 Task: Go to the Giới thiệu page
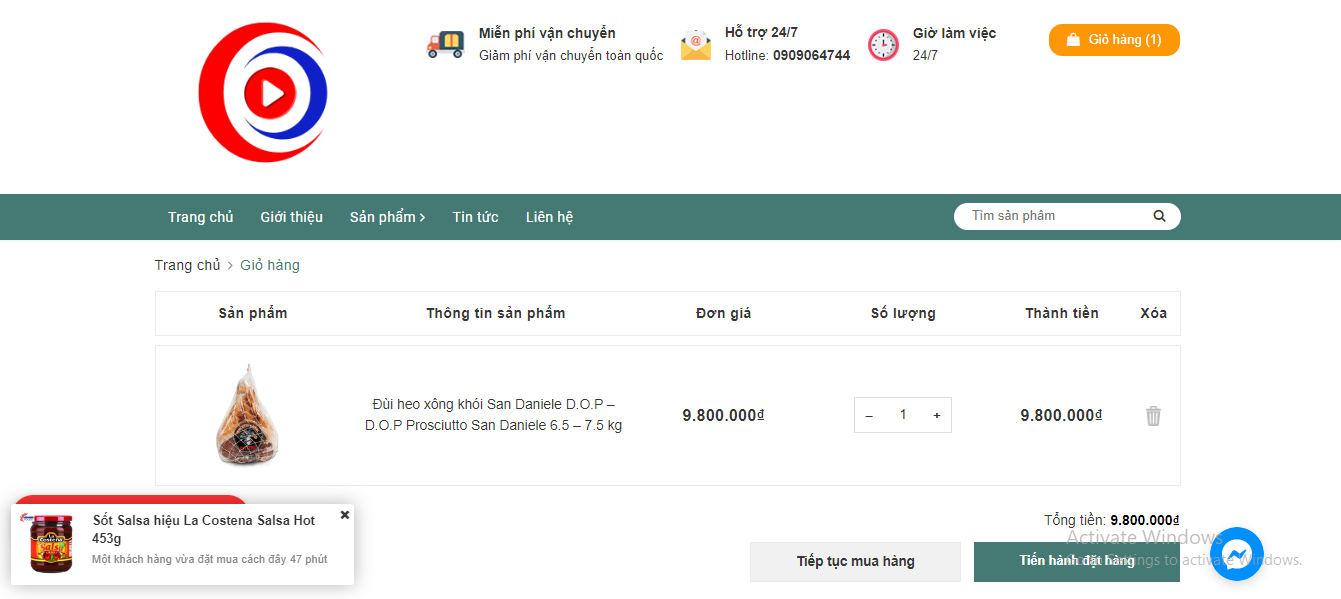point(291,217)
